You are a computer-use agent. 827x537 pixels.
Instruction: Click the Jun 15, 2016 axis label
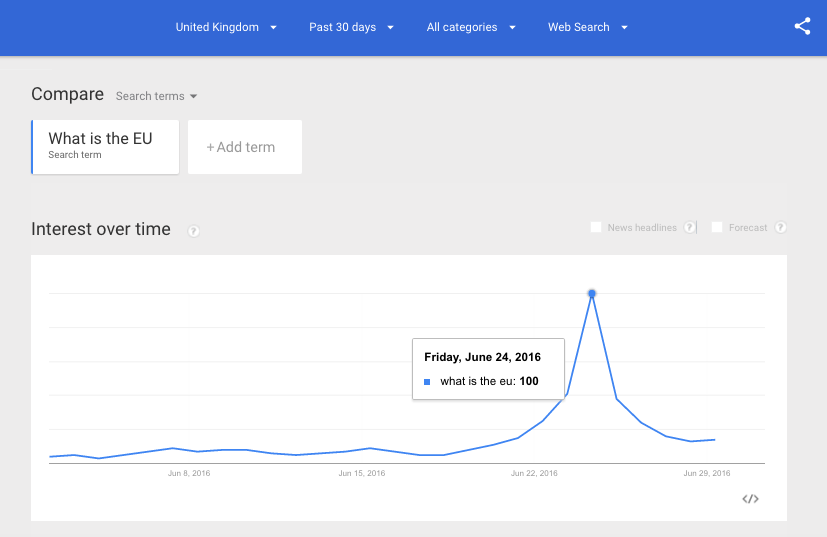click(x=360, y=473)
